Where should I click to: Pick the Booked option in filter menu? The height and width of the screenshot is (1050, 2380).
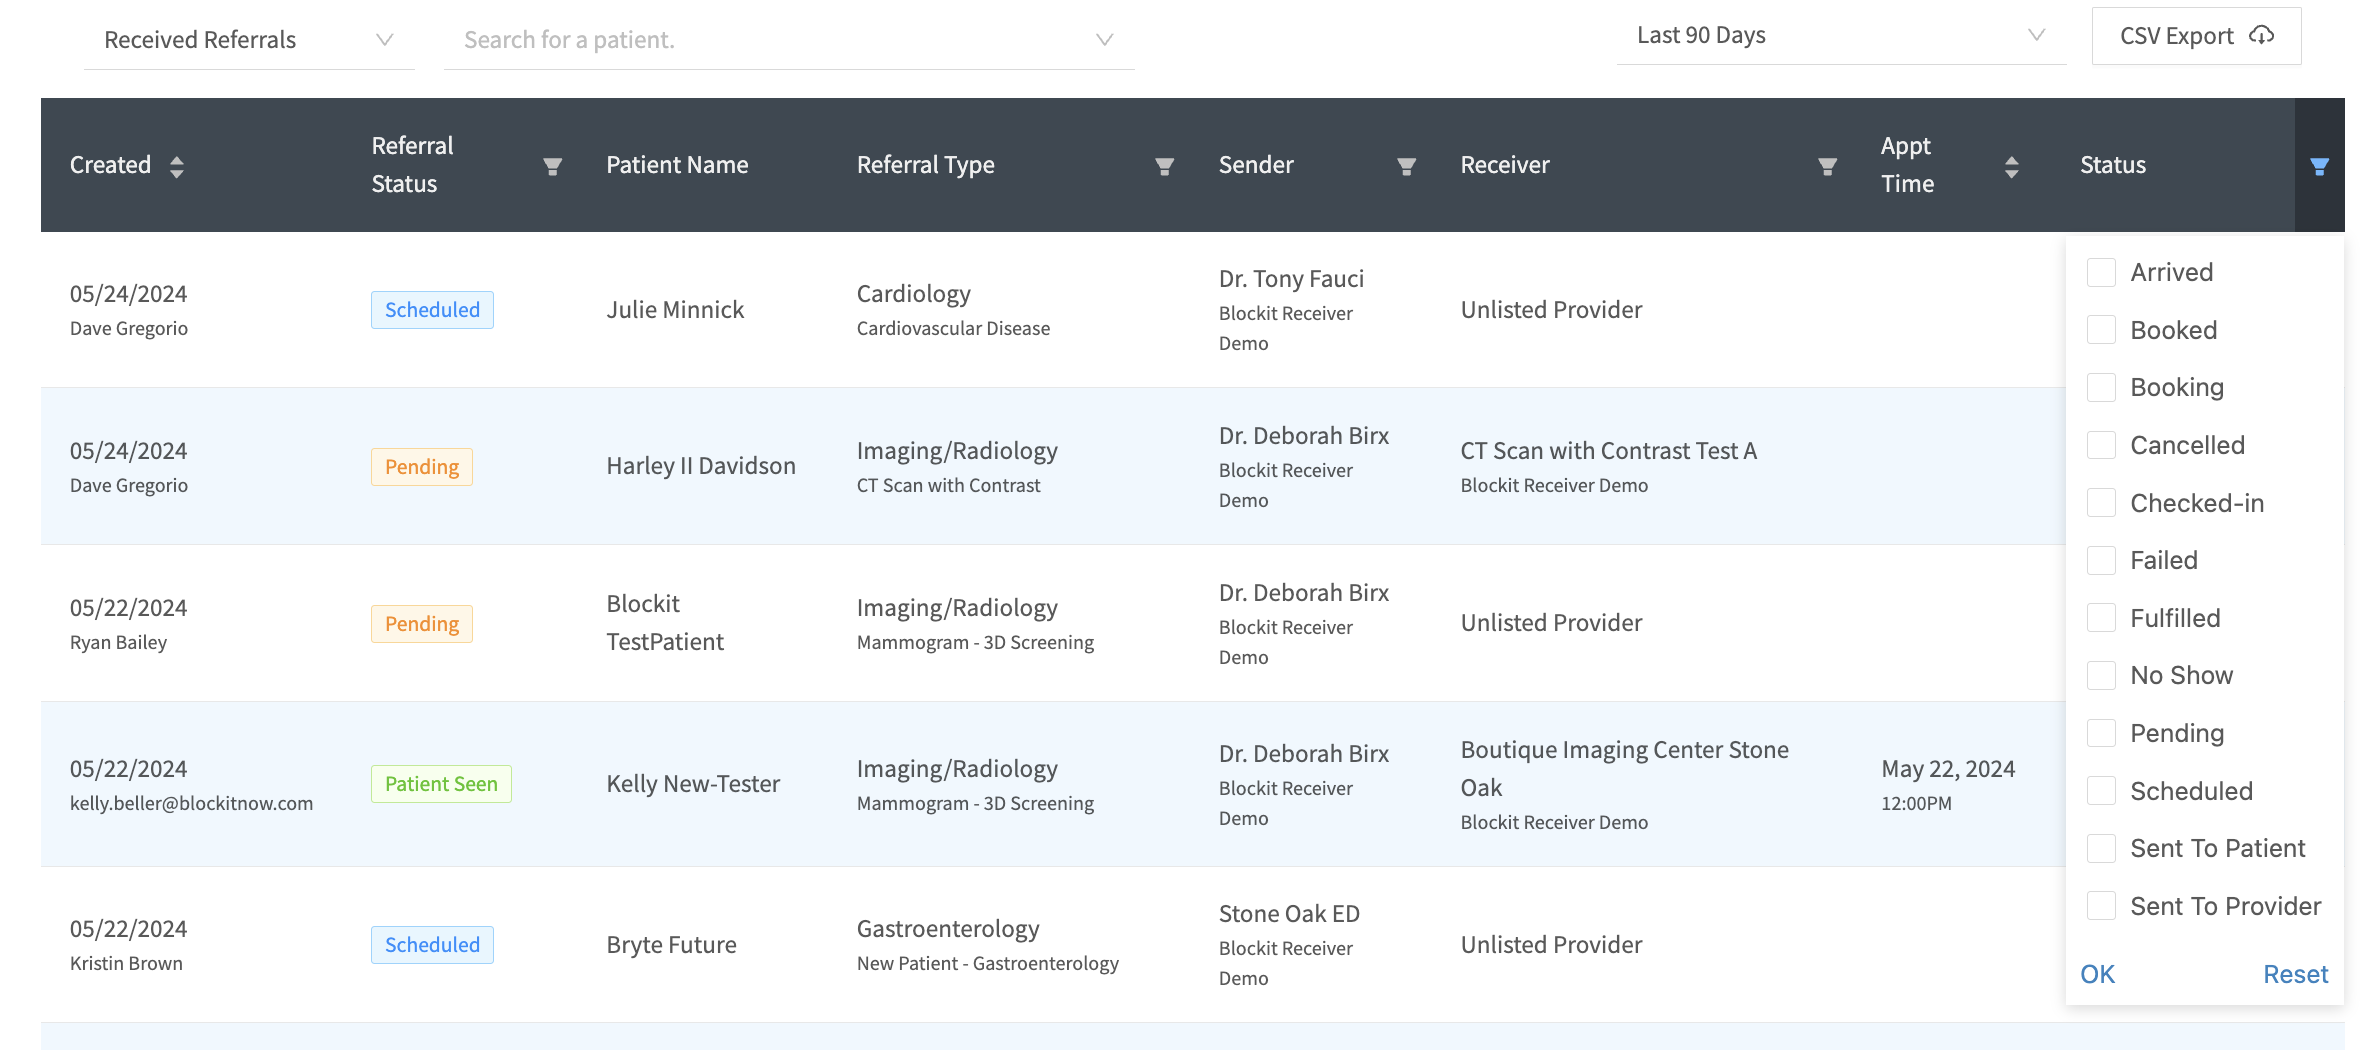point(2173,331)
